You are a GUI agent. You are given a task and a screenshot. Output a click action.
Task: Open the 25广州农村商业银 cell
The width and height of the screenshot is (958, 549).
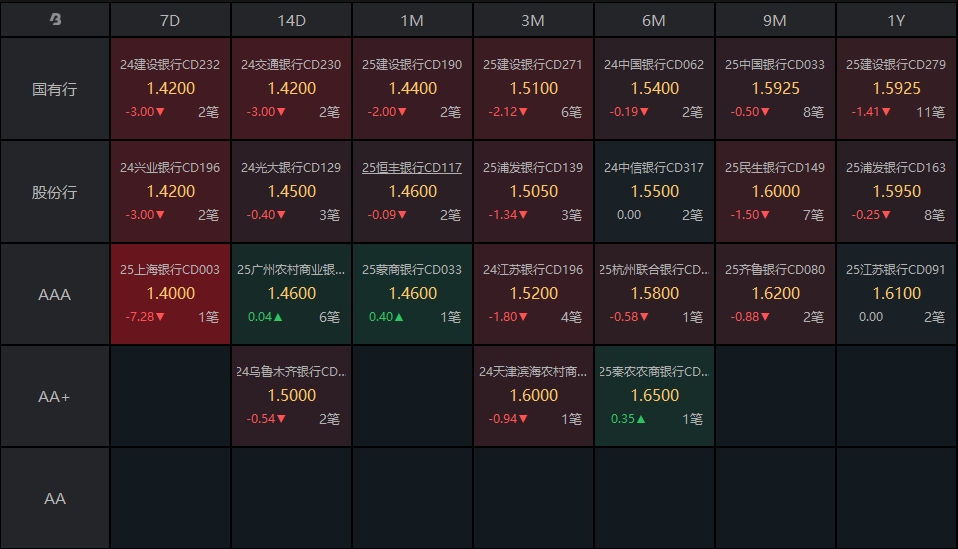[x=291, y=294]
